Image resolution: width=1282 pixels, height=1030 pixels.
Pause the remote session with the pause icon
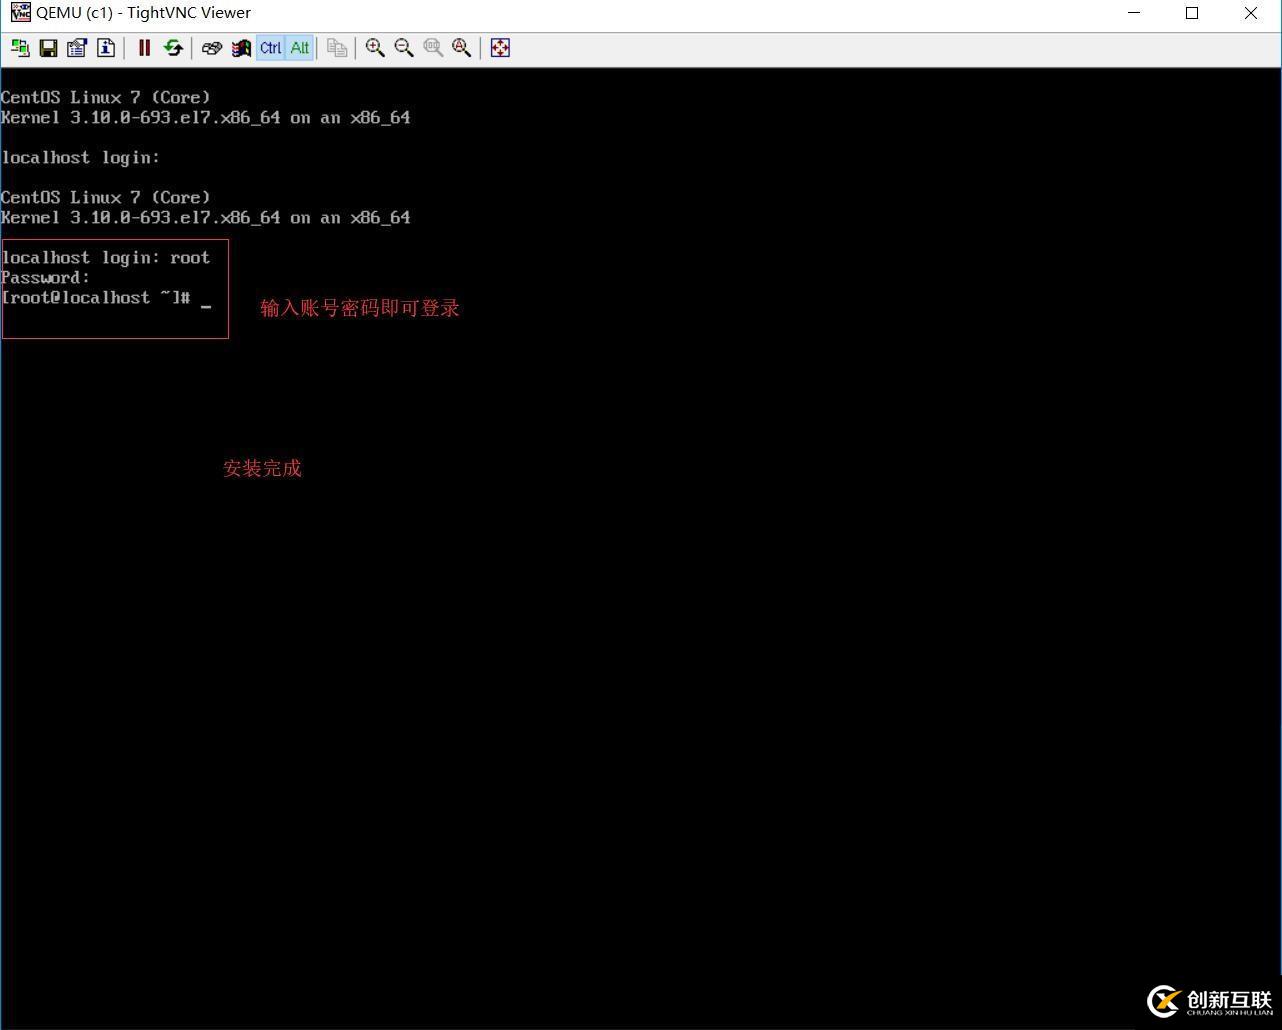[144, 48]
